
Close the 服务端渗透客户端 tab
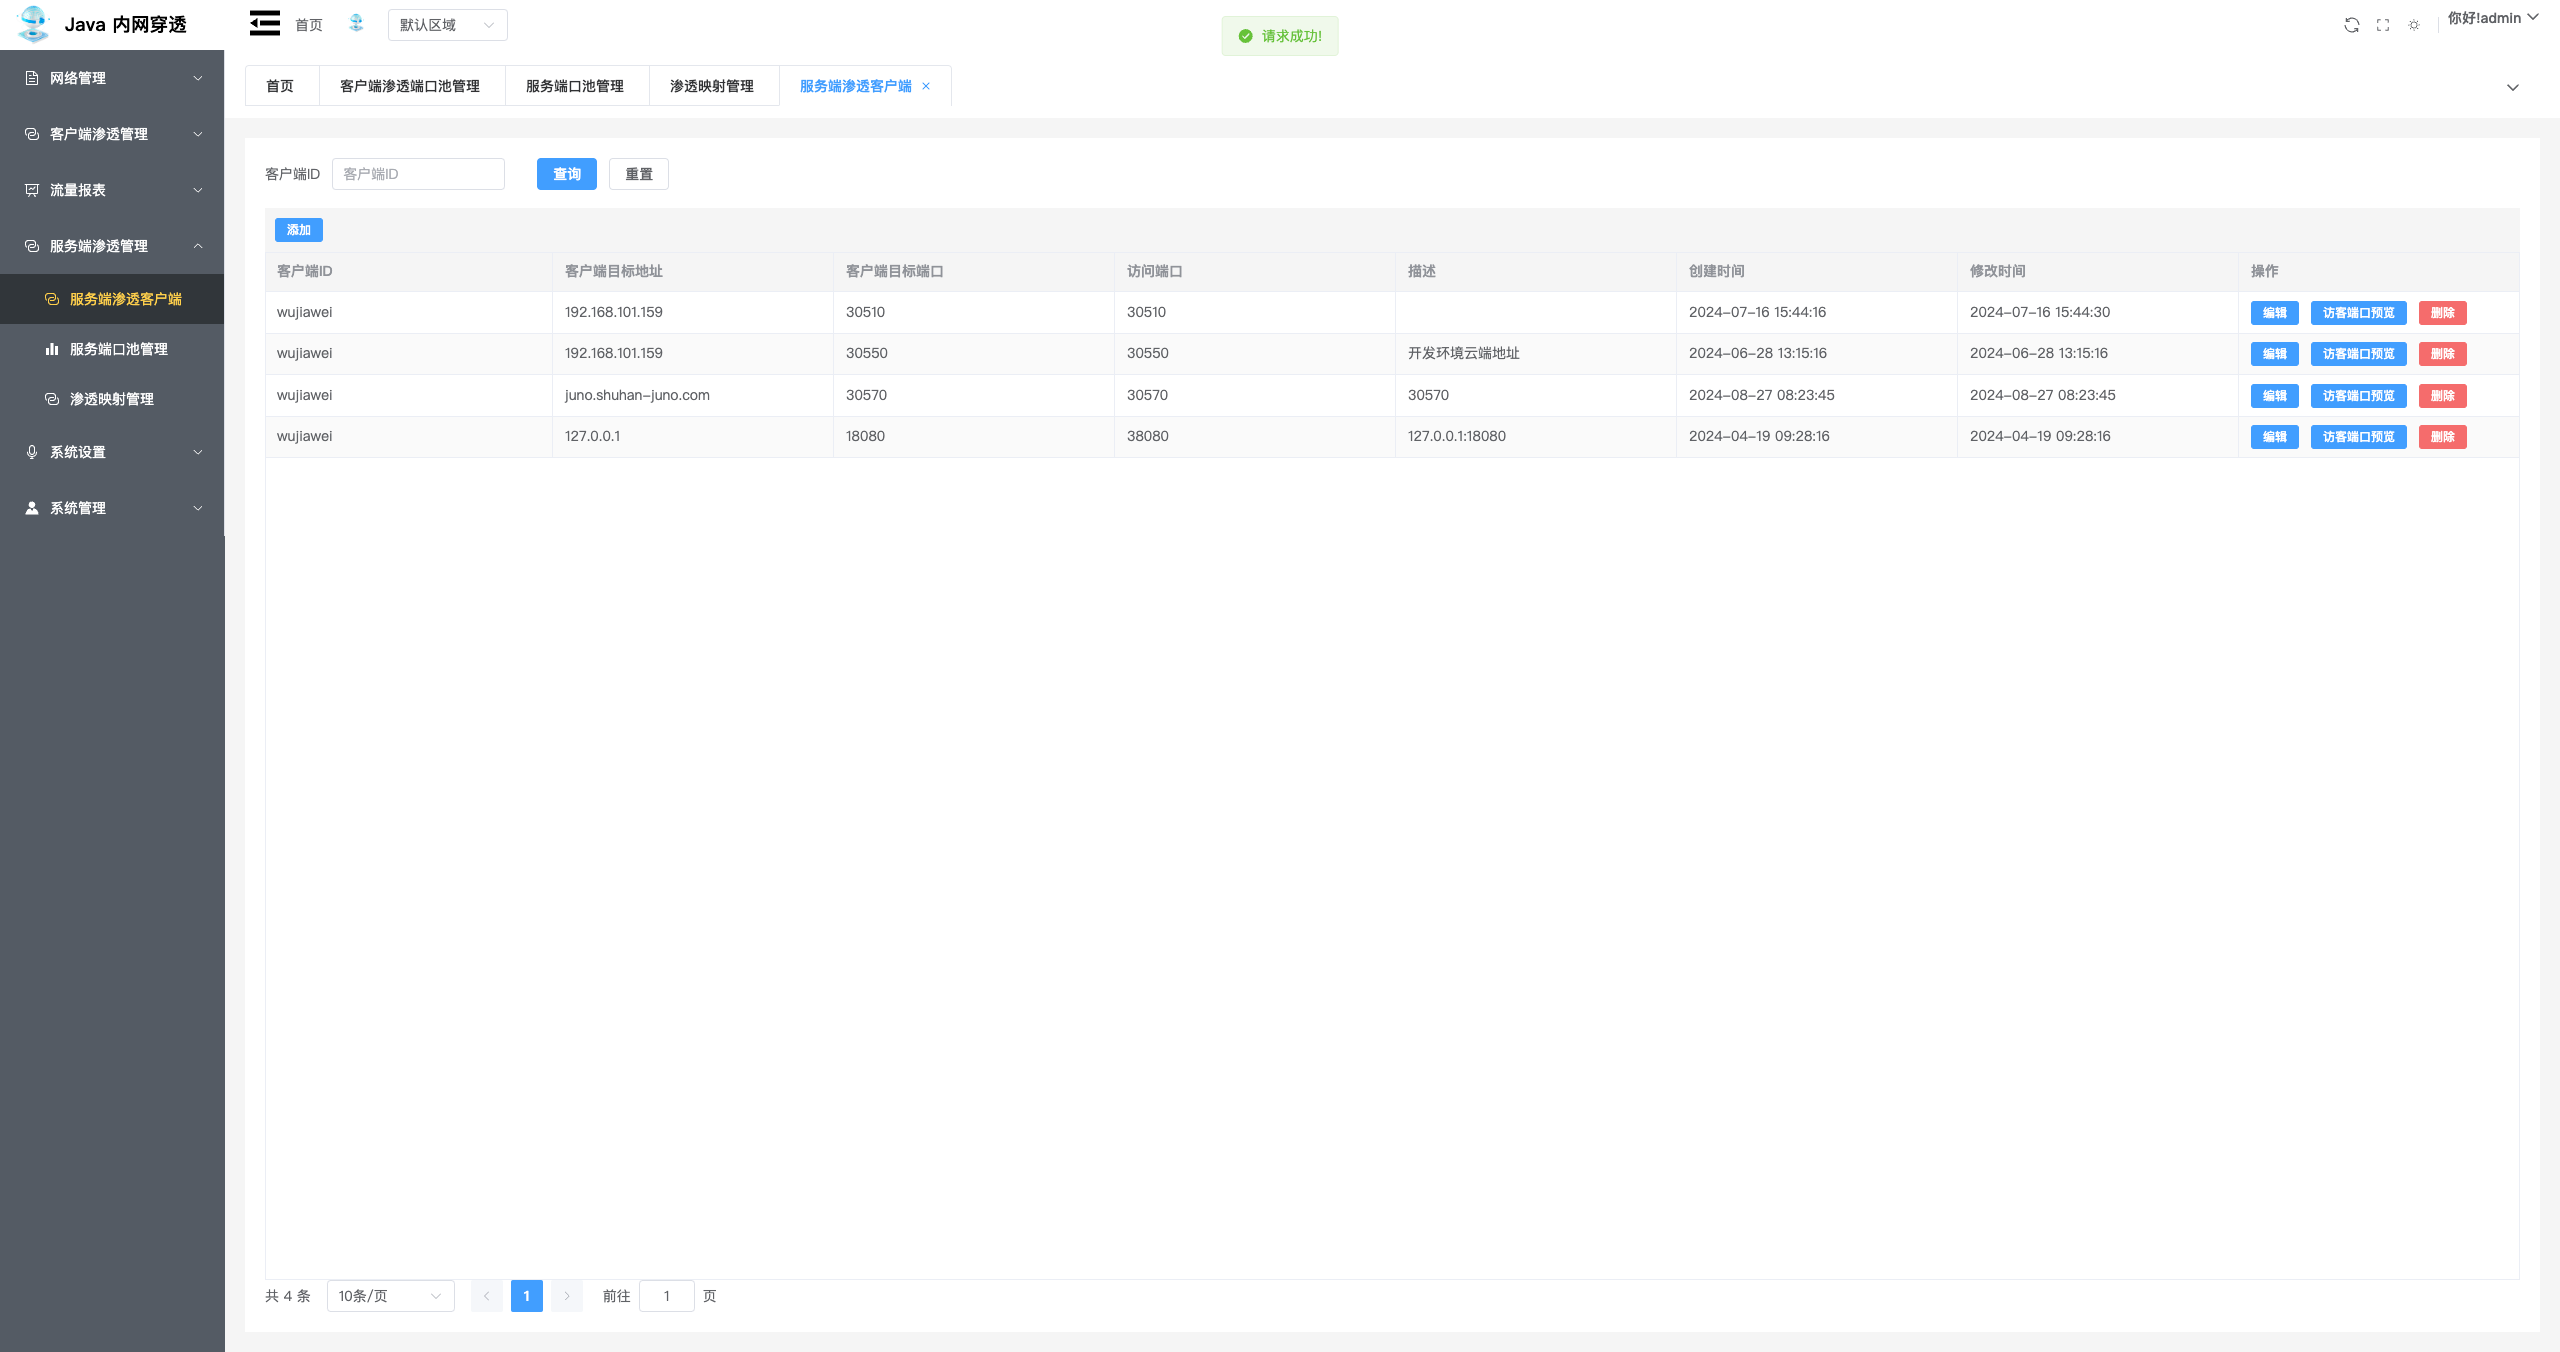pyautogui.click(x=926, y=86)
